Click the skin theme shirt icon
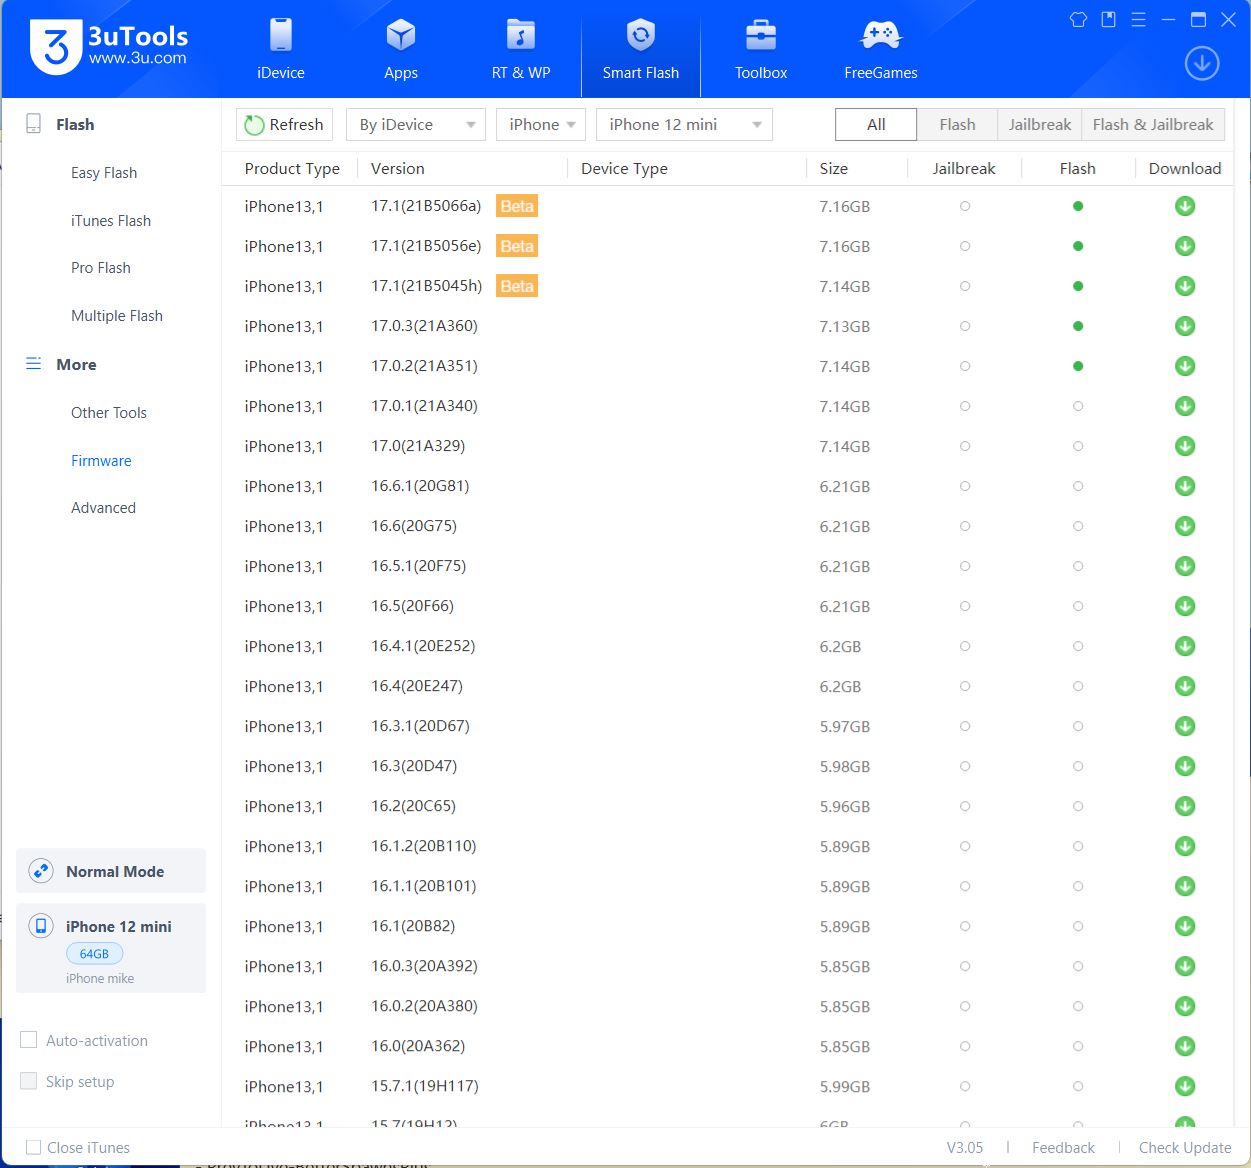1251x1168 pixels. point(1078,20)
